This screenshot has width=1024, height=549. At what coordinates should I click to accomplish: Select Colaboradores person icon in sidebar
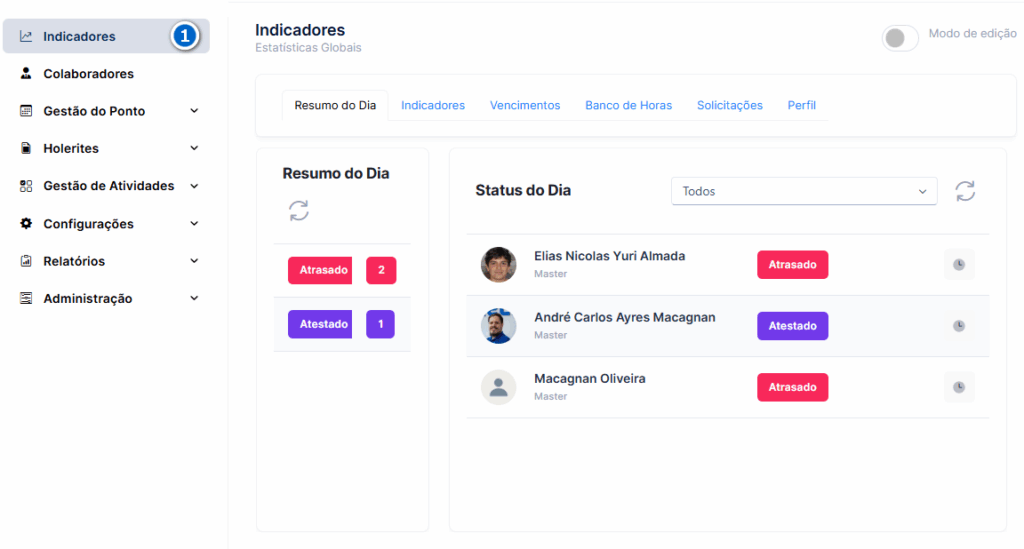pos(25,73)
